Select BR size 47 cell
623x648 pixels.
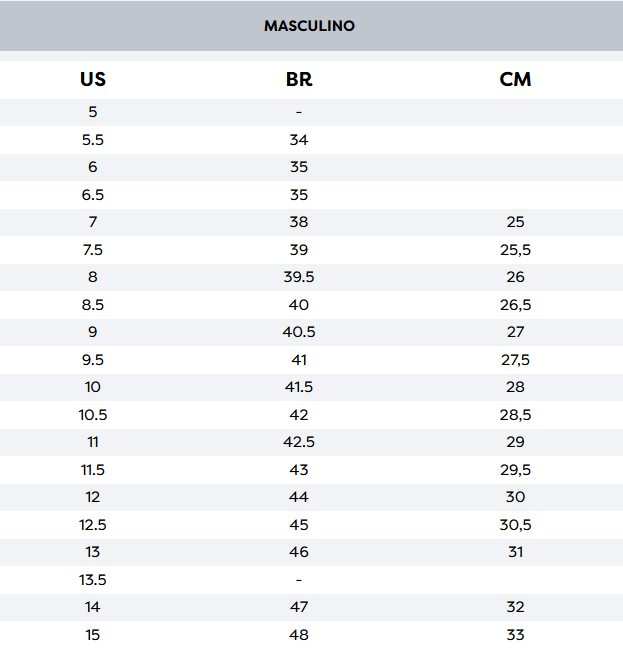(299, 607)
